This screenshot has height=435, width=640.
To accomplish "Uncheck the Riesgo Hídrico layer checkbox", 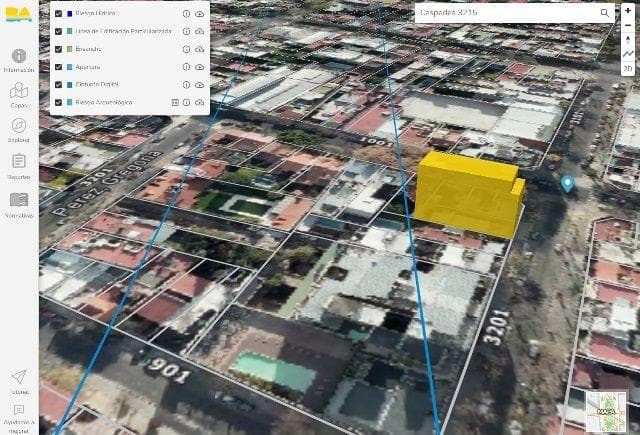I will coord(59,15).
